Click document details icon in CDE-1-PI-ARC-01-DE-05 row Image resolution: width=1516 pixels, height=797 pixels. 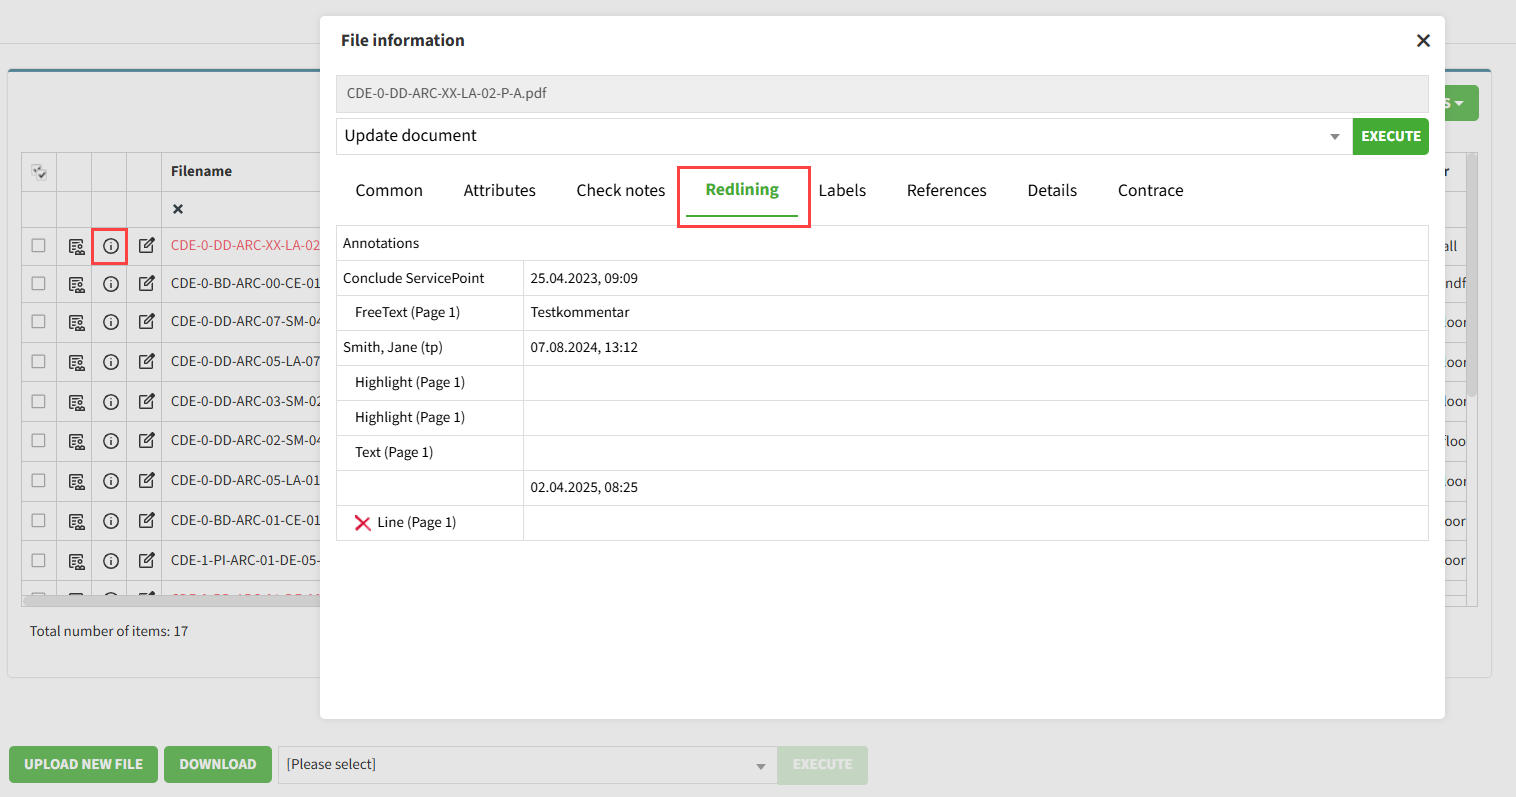pos(76,561)
